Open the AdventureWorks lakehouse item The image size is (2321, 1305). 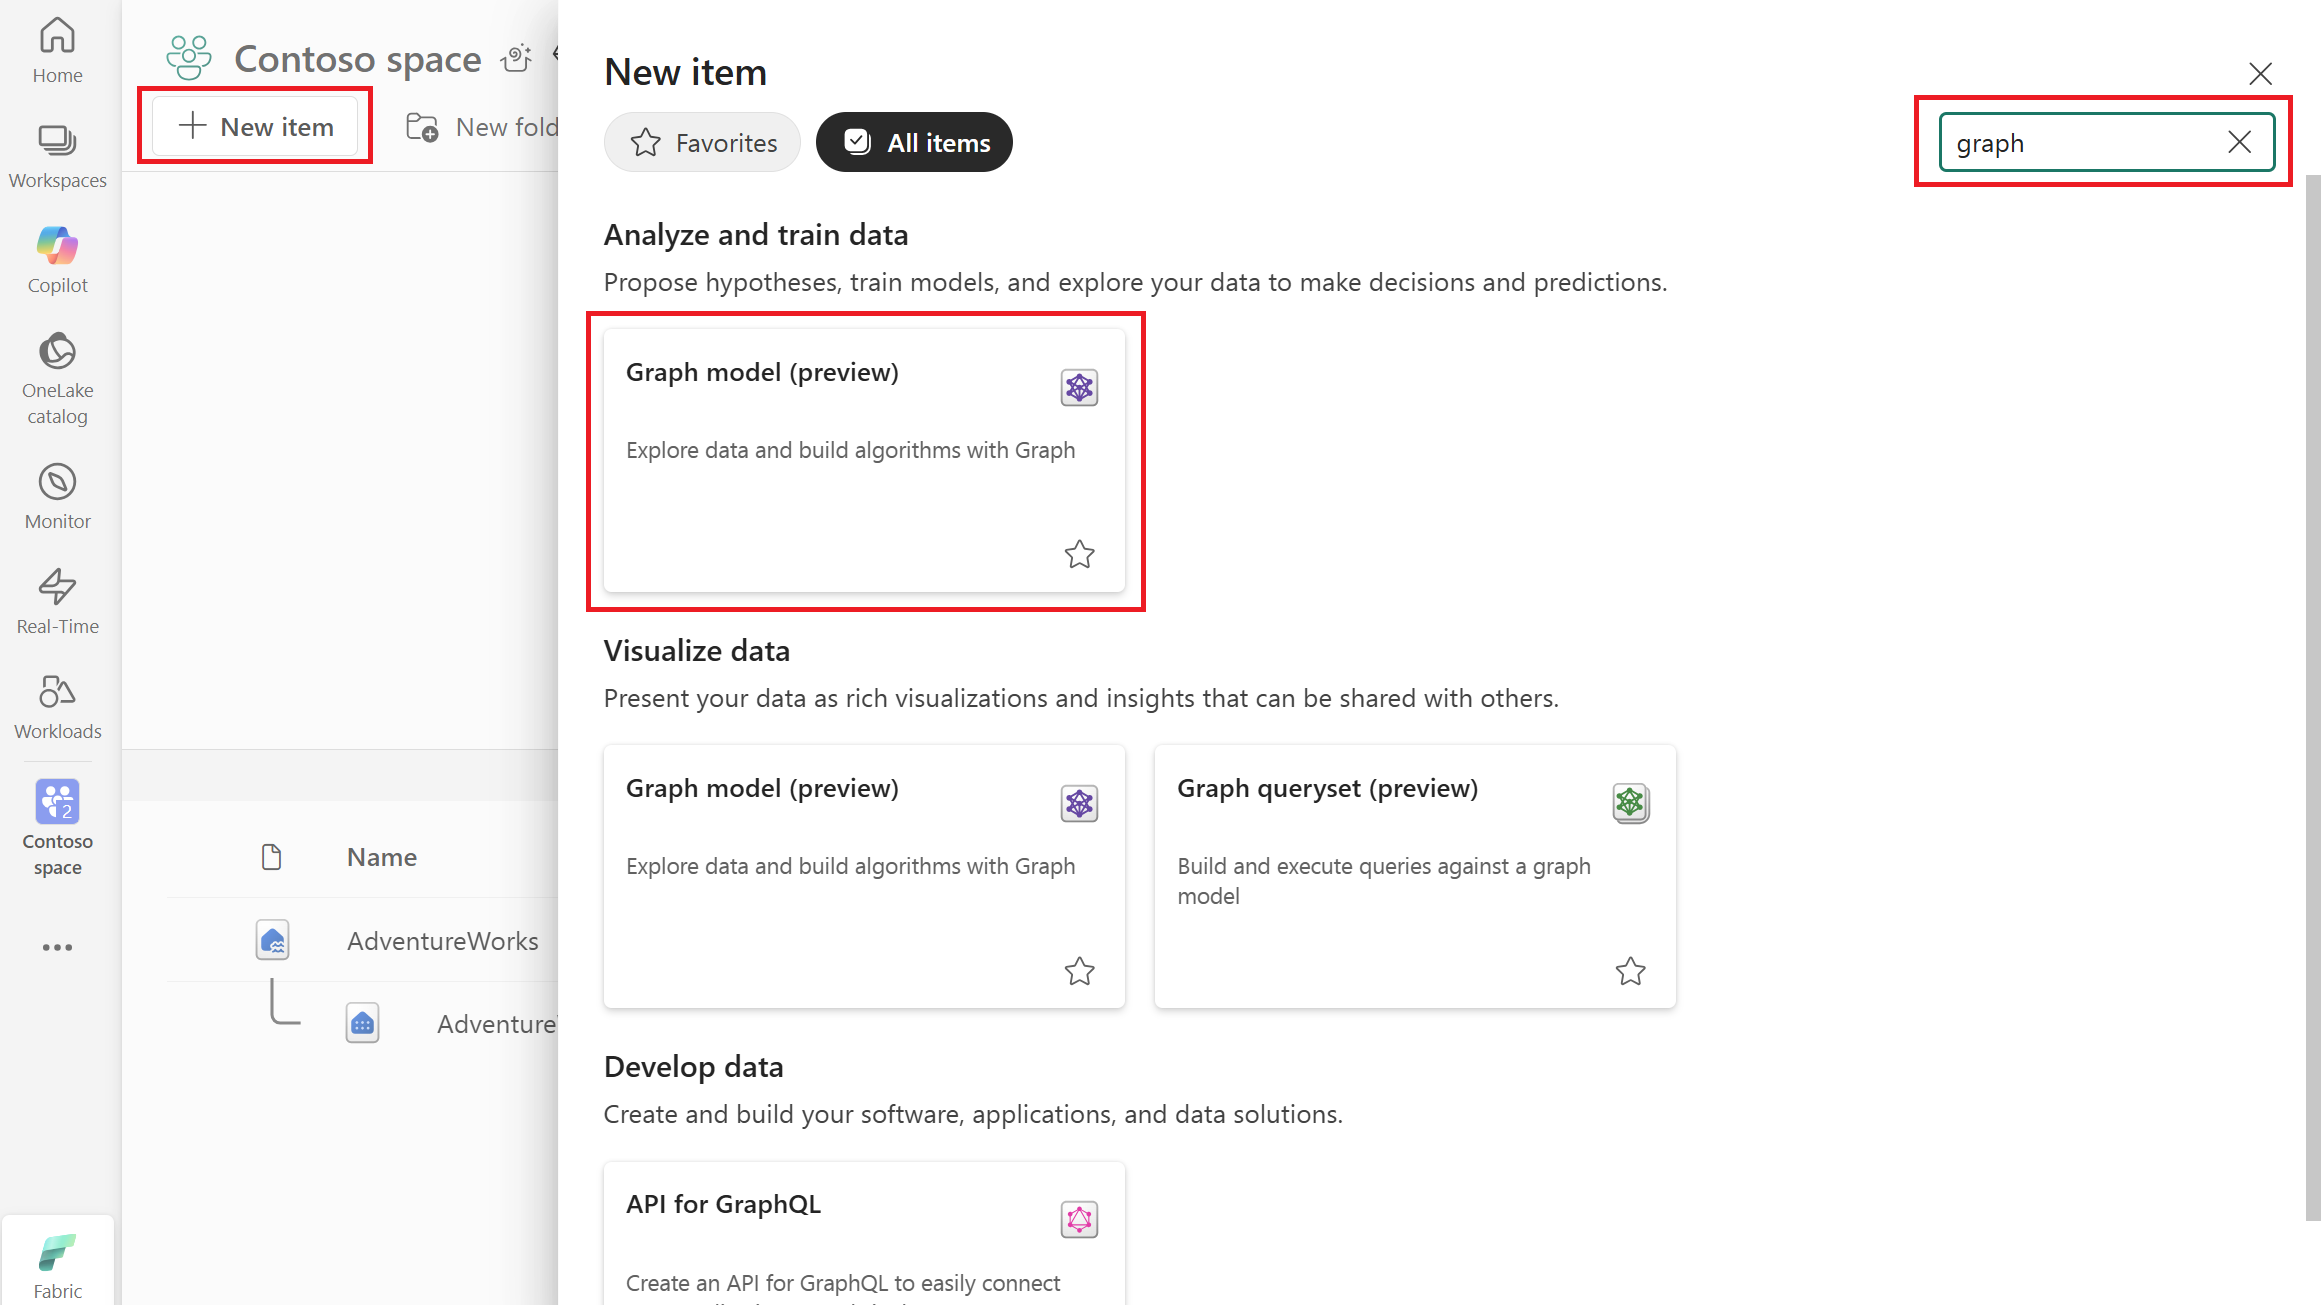point(442,941)
